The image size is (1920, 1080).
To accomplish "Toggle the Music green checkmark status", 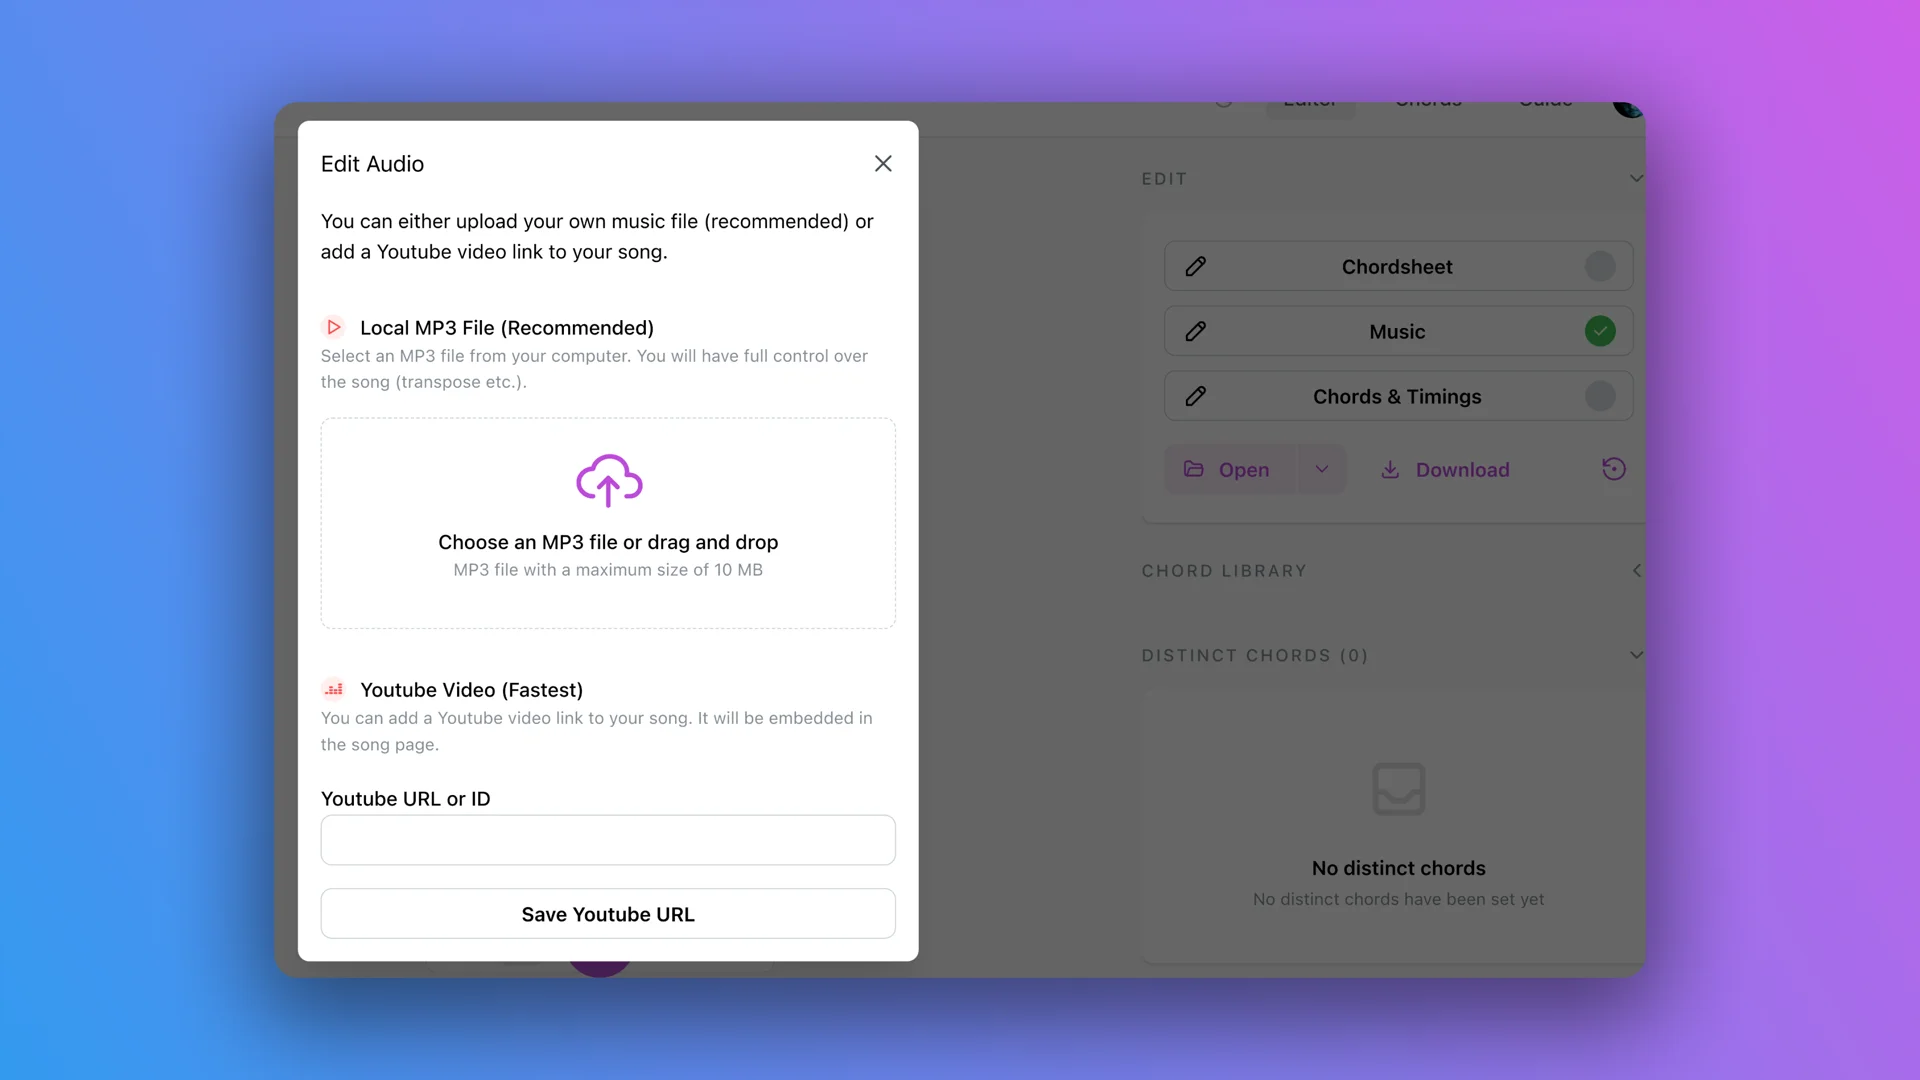I will pyautogui.click(x=1600, y=331).
